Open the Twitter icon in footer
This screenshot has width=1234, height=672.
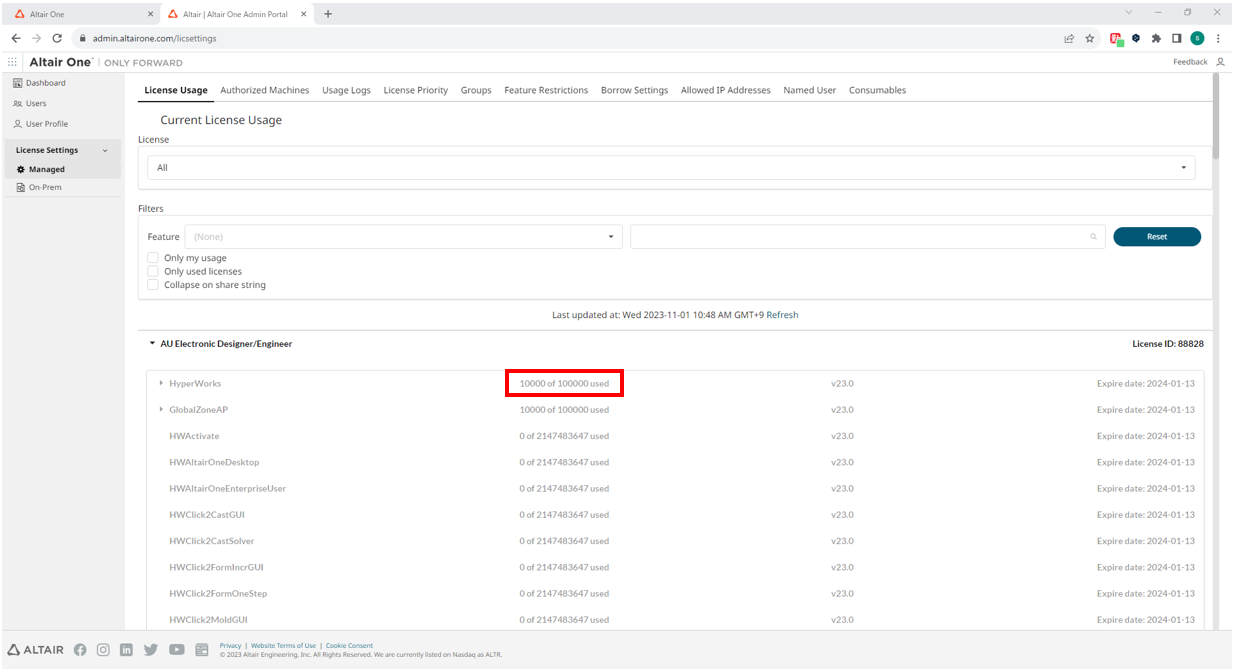(x=150, y=649)
